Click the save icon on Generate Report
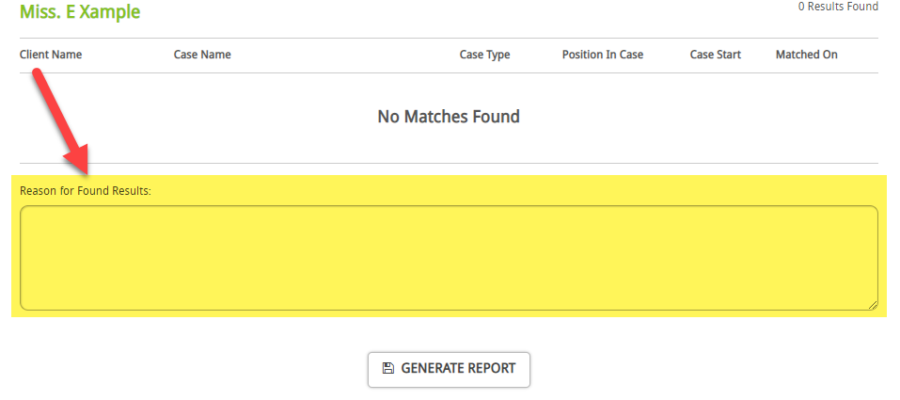This screenshot has height=400, width=900. tap(388, 368)
